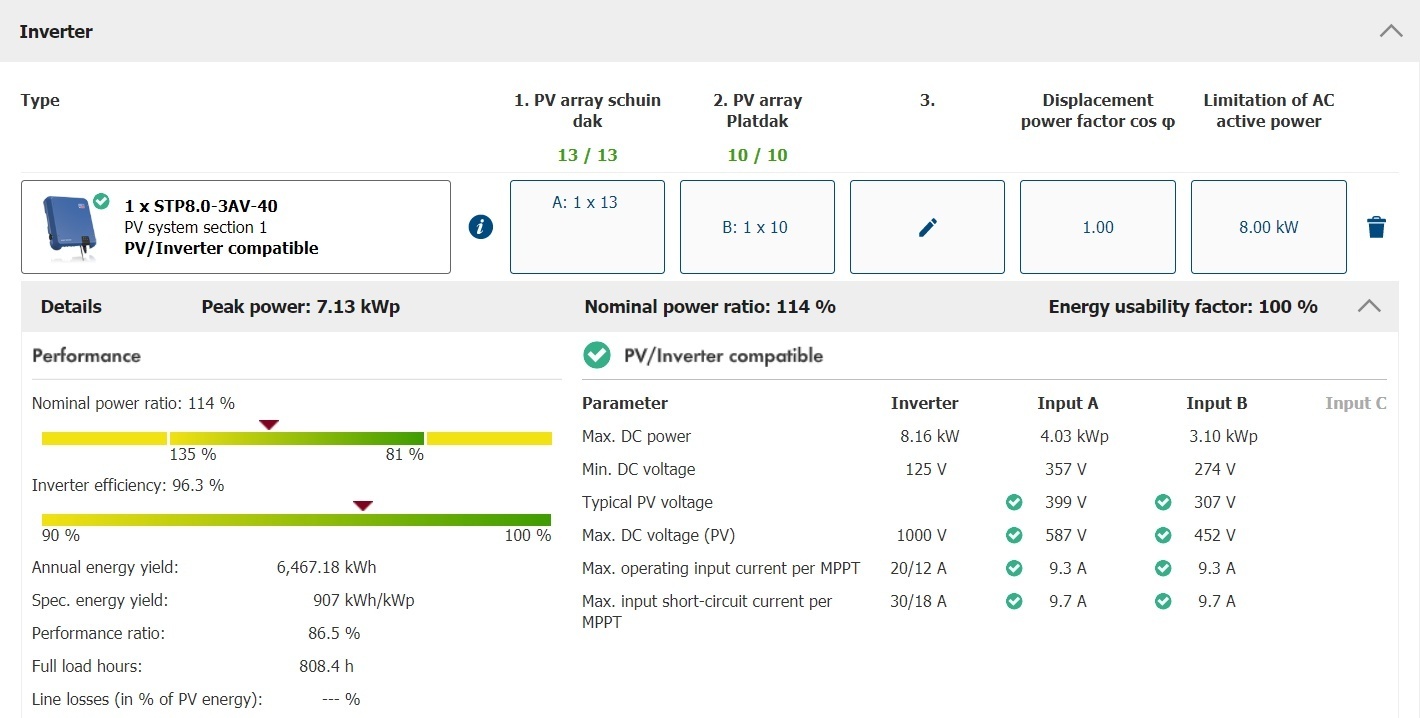Click Input A short-circuit current check icon
The width and height of the screenshot is (1420, 718).
[1014, 601]
